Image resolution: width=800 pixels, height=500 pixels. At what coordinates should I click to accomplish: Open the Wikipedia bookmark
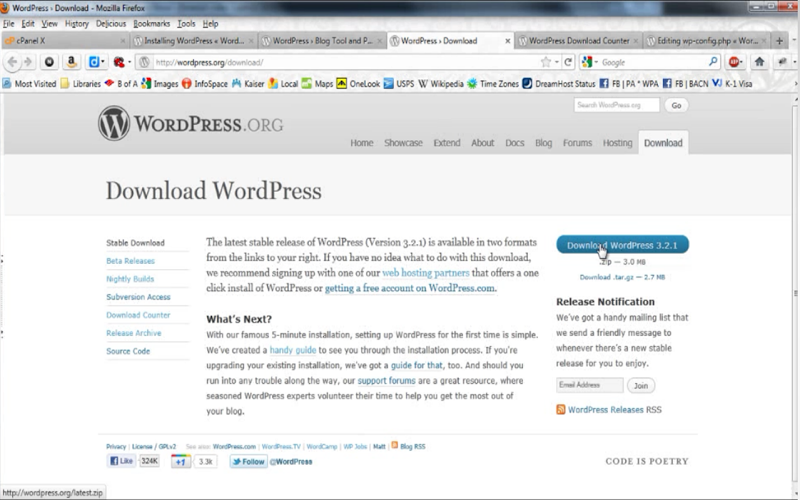coord(441,84)
